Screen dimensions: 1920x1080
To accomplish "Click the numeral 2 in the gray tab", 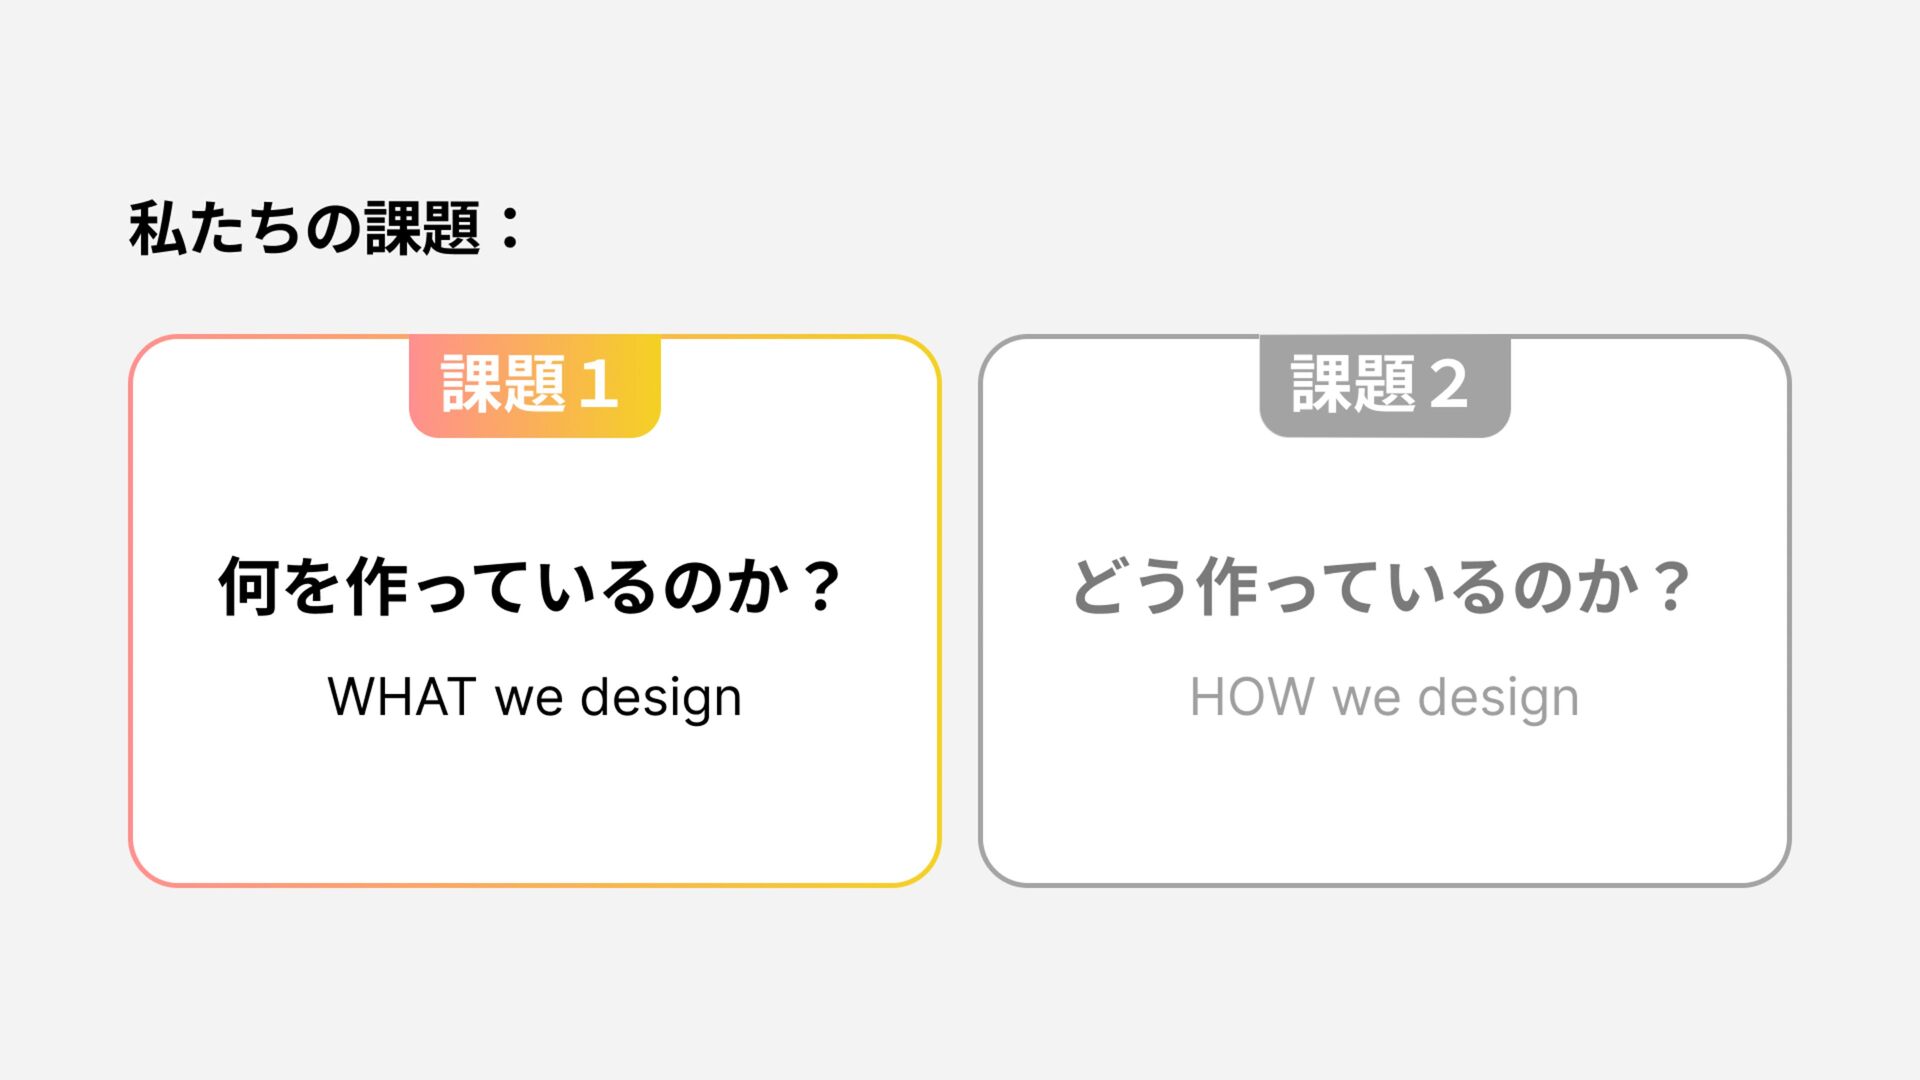I will coord(1448,385).
